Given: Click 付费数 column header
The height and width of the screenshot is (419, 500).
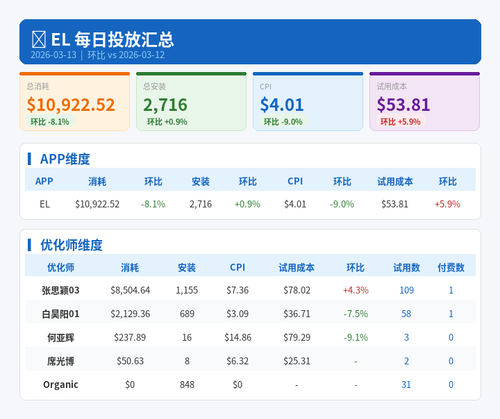Looking at the screenshot, I should coord(451,267).
